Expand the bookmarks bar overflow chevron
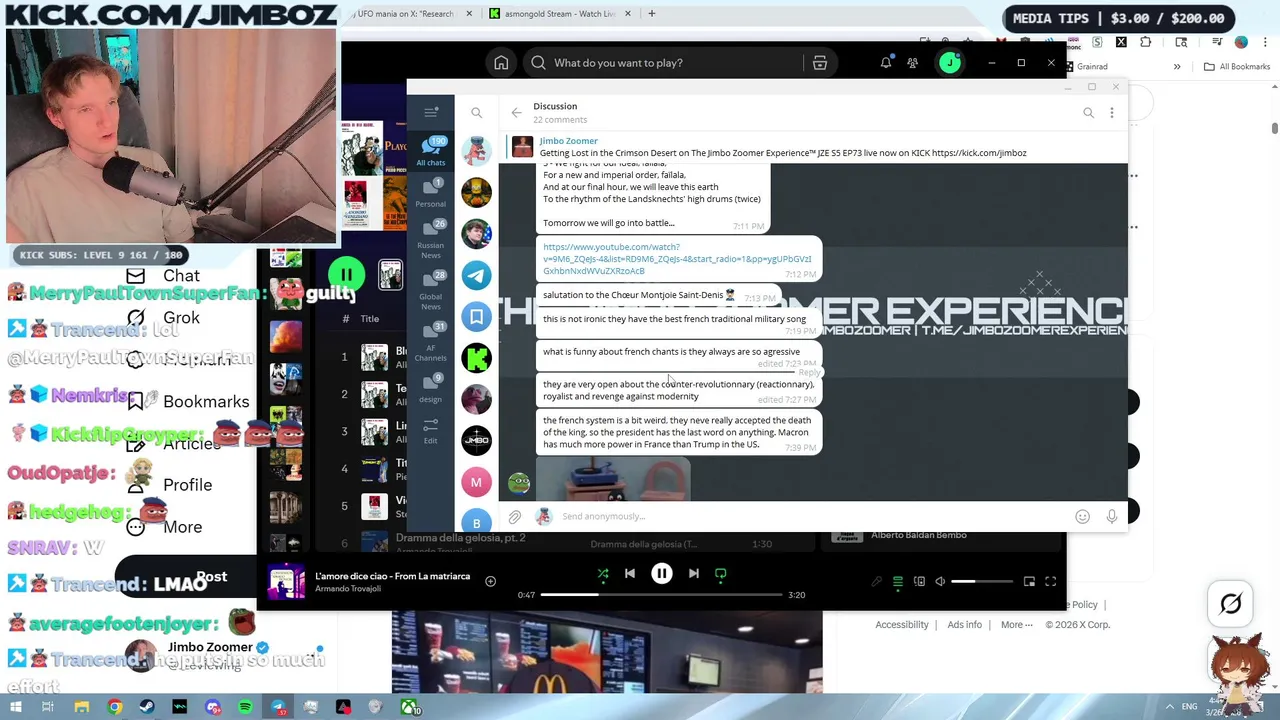Screen dimensions: 1280x720 tap(1177, 67)
